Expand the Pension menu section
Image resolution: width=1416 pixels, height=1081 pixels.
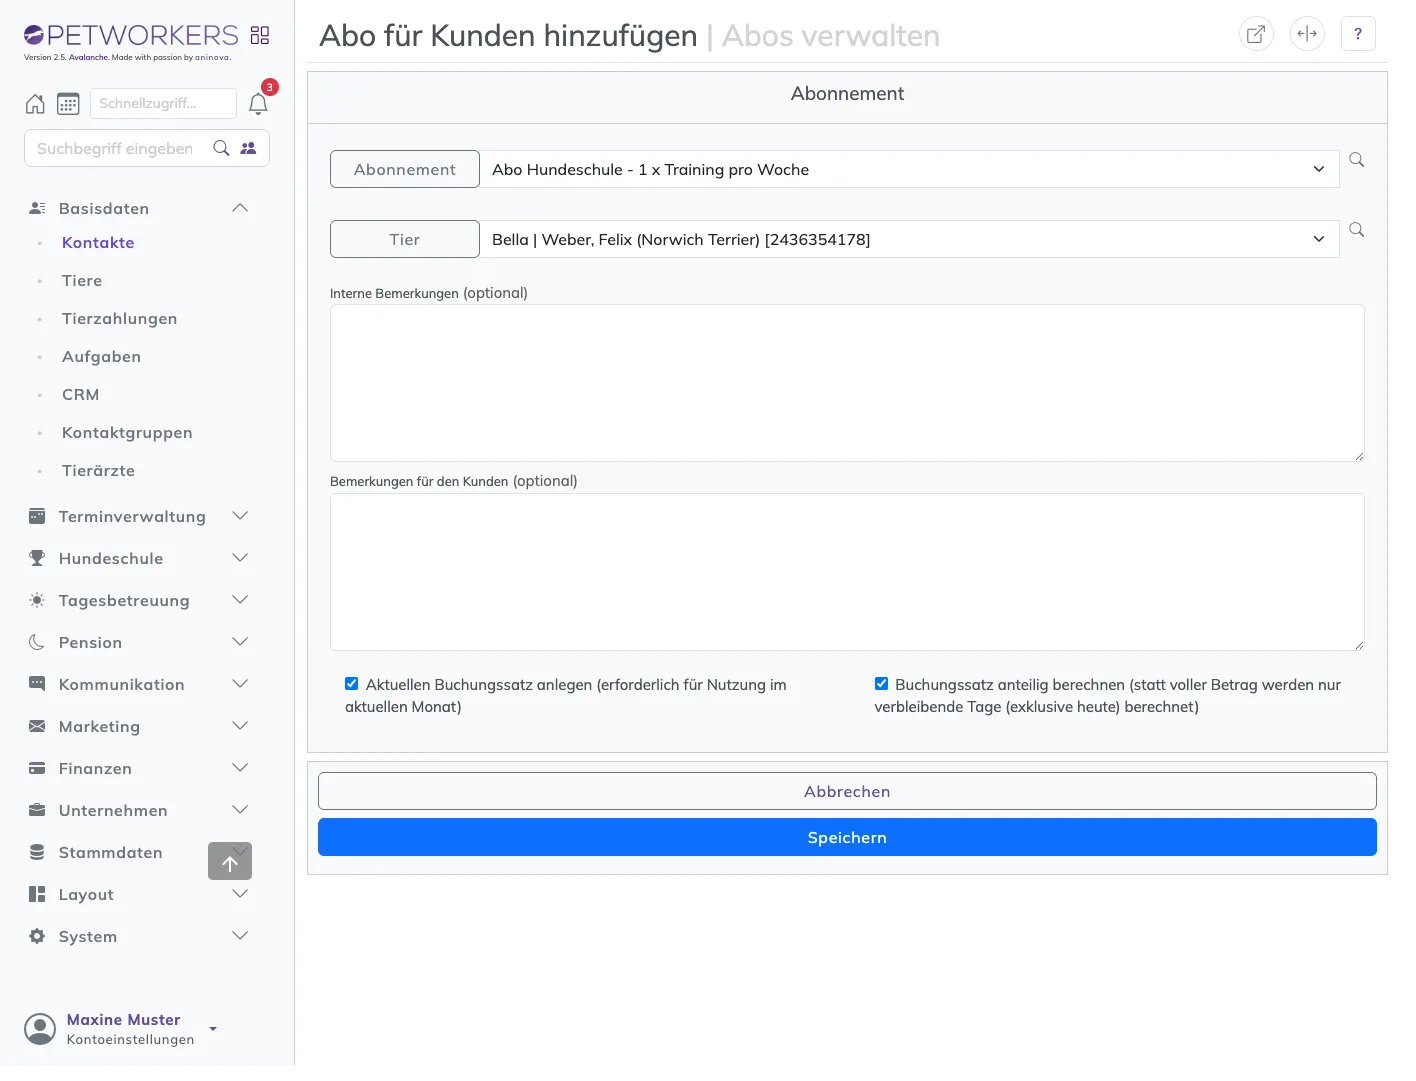139,642
